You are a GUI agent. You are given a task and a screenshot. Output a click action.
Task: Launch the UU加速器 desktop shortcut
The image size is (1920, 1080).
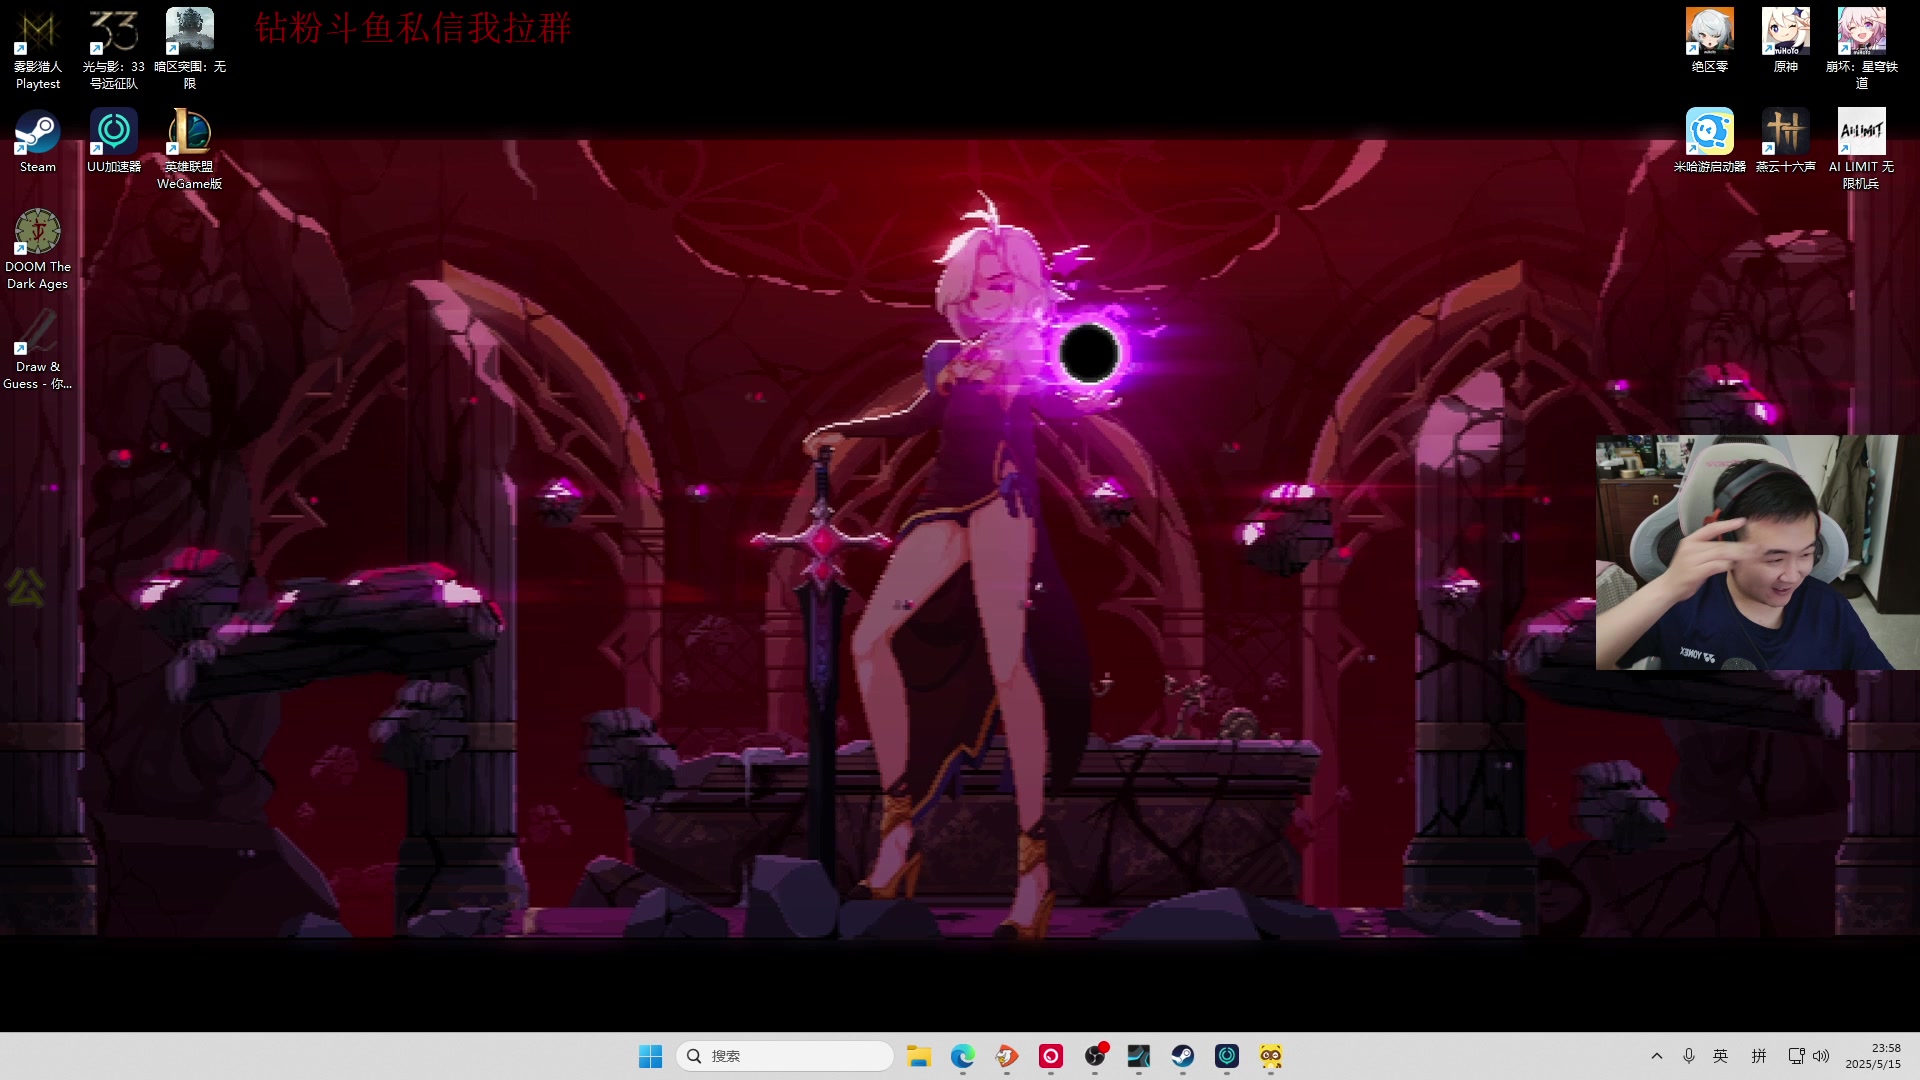[x=114, y=142]
